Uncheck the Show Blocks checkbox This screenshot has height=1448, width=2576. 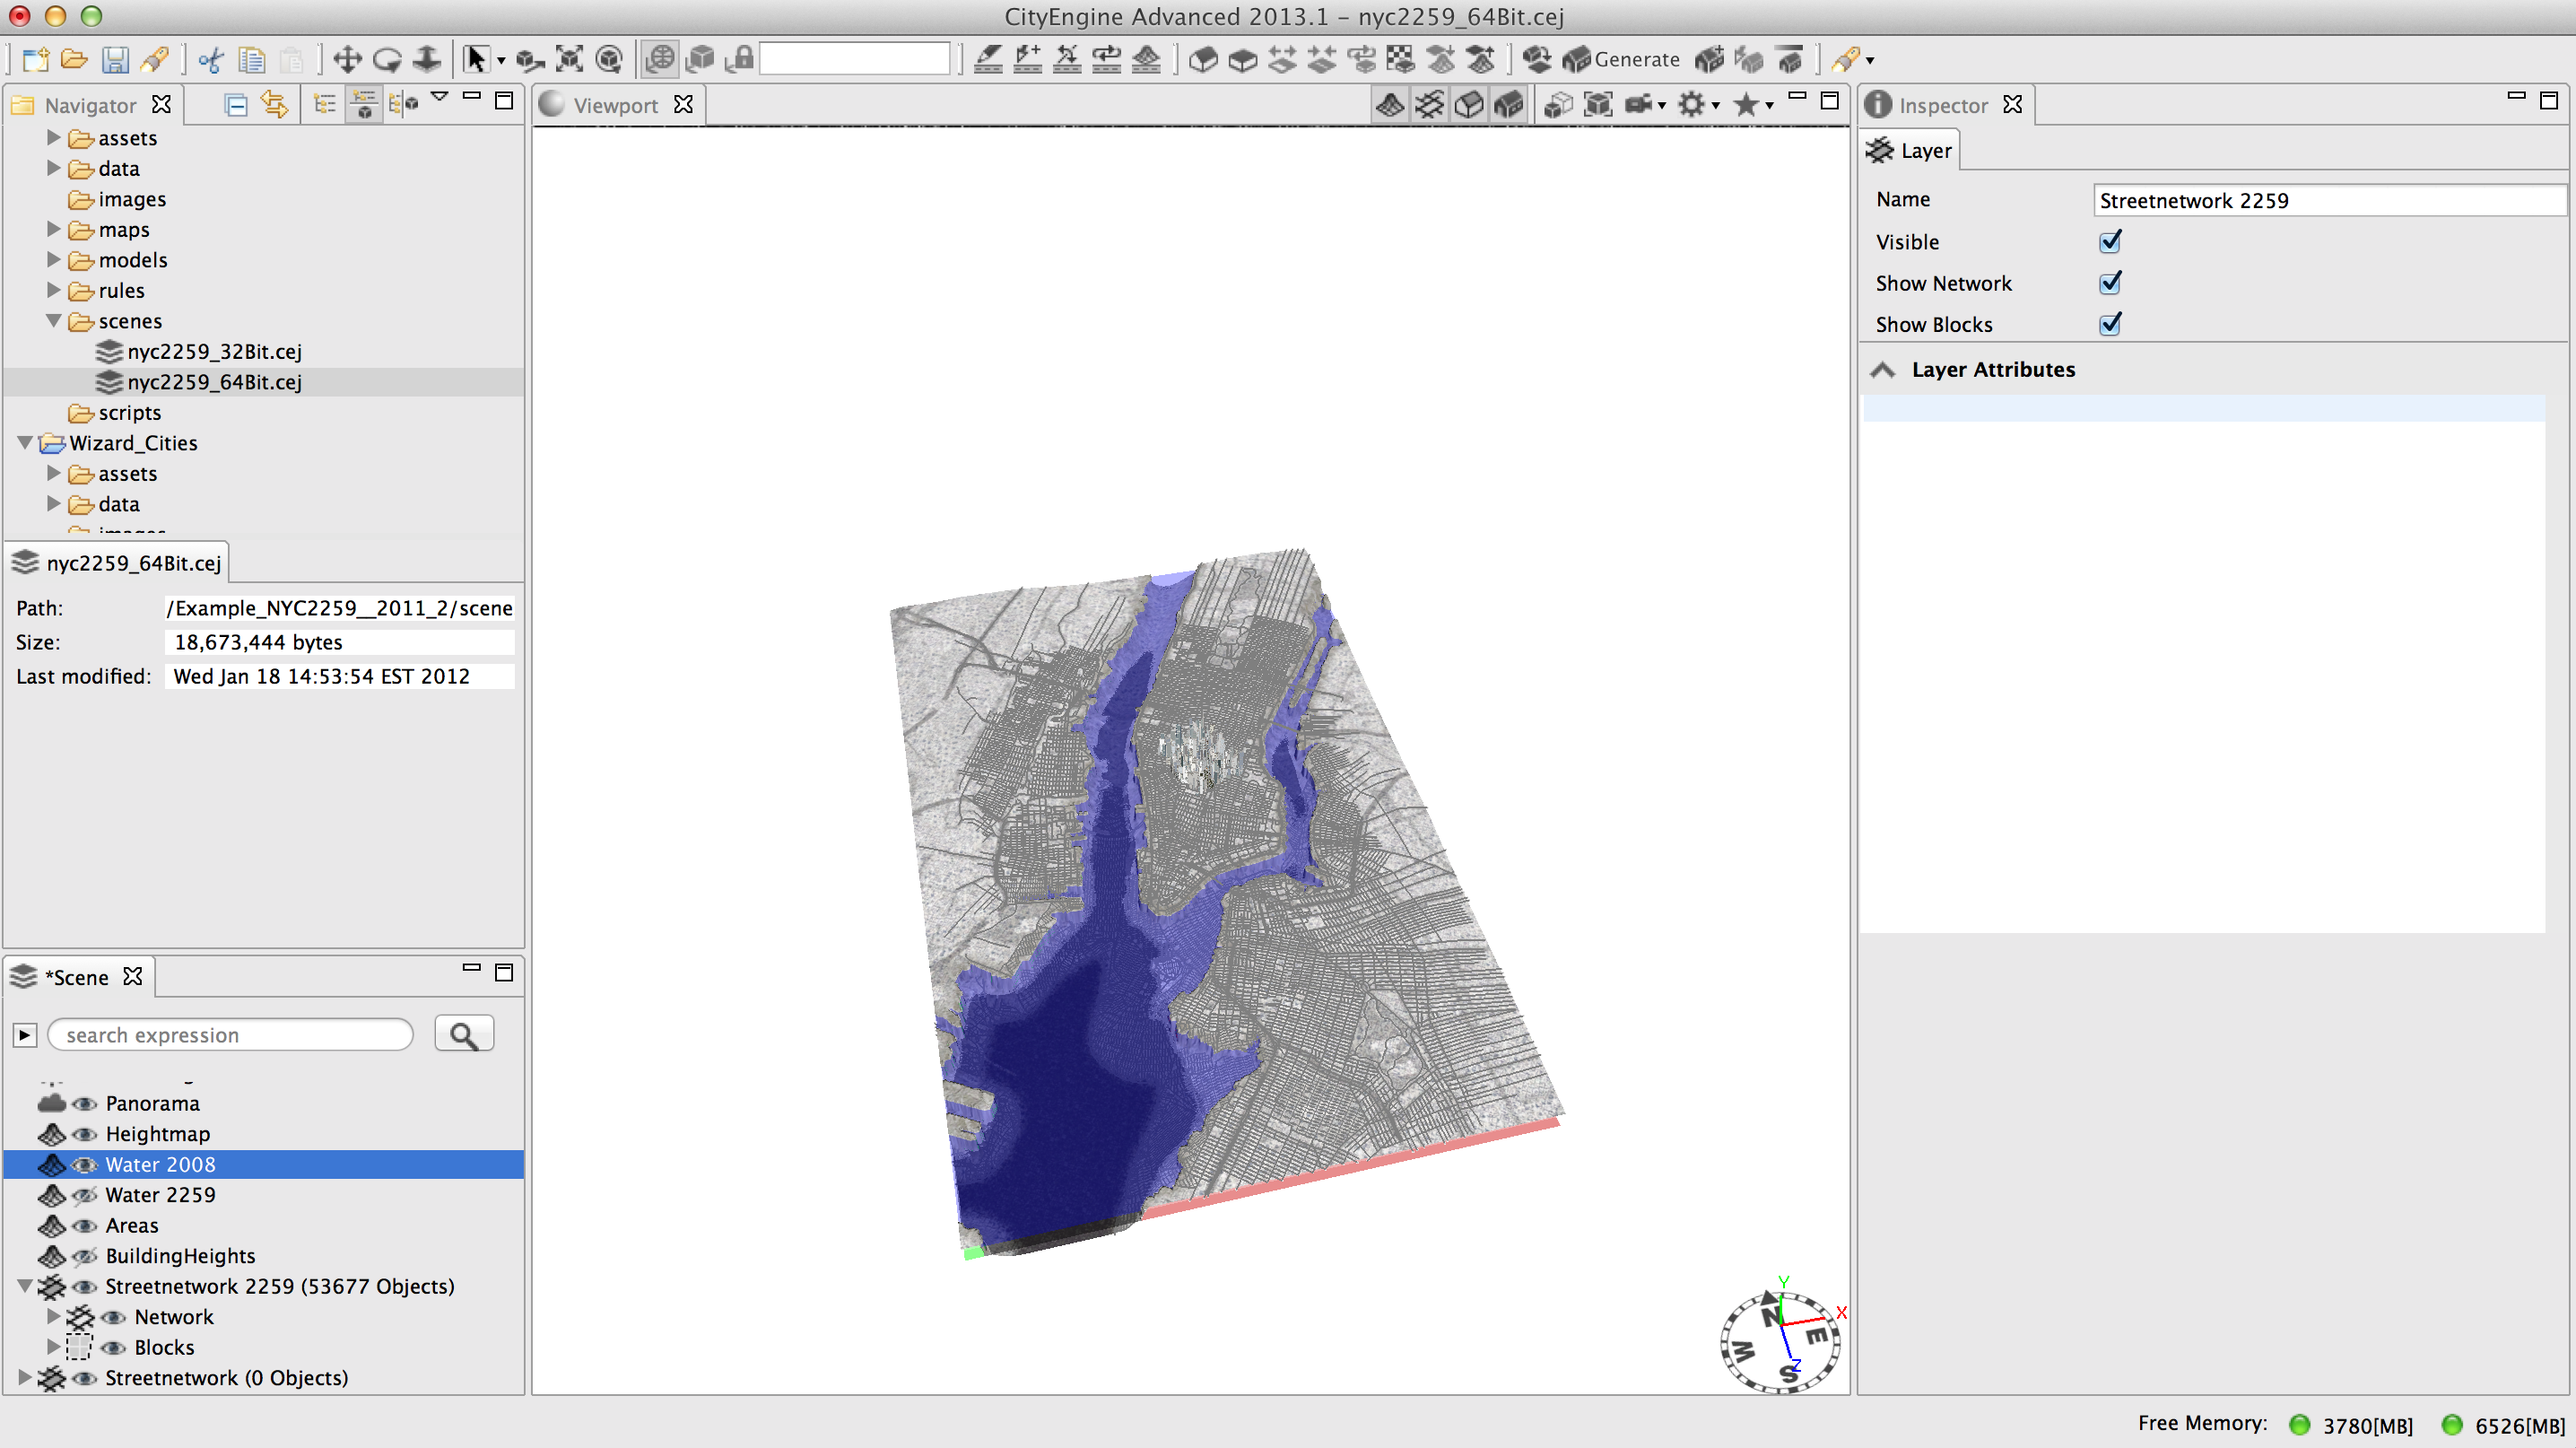point(2110,324)
